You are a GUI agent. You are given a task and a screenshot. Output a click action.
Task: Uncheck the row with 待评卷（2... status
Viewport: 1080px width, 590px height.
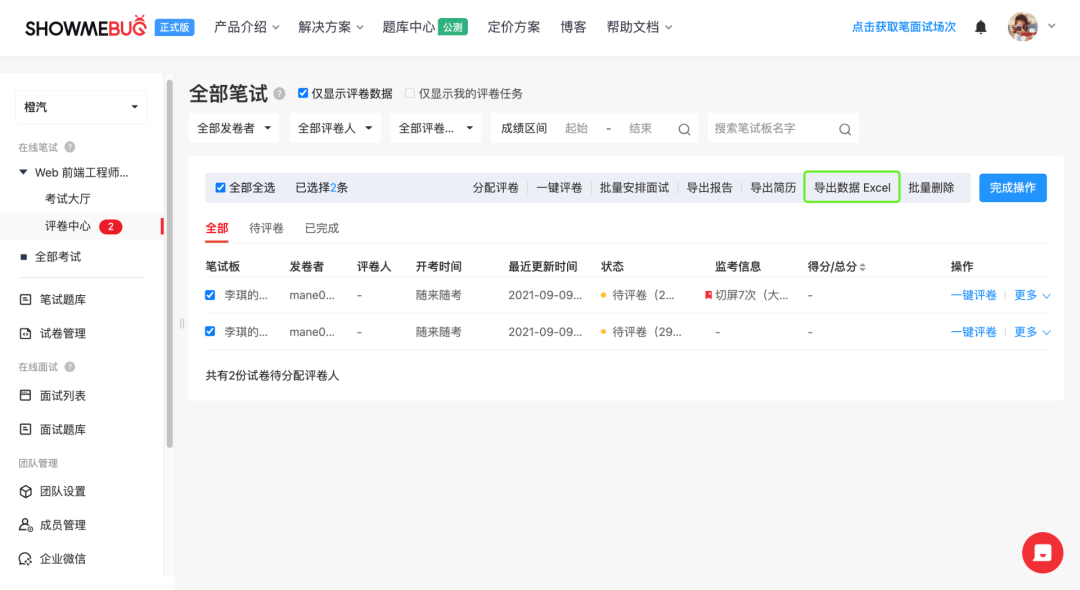(x=210, y=295)
